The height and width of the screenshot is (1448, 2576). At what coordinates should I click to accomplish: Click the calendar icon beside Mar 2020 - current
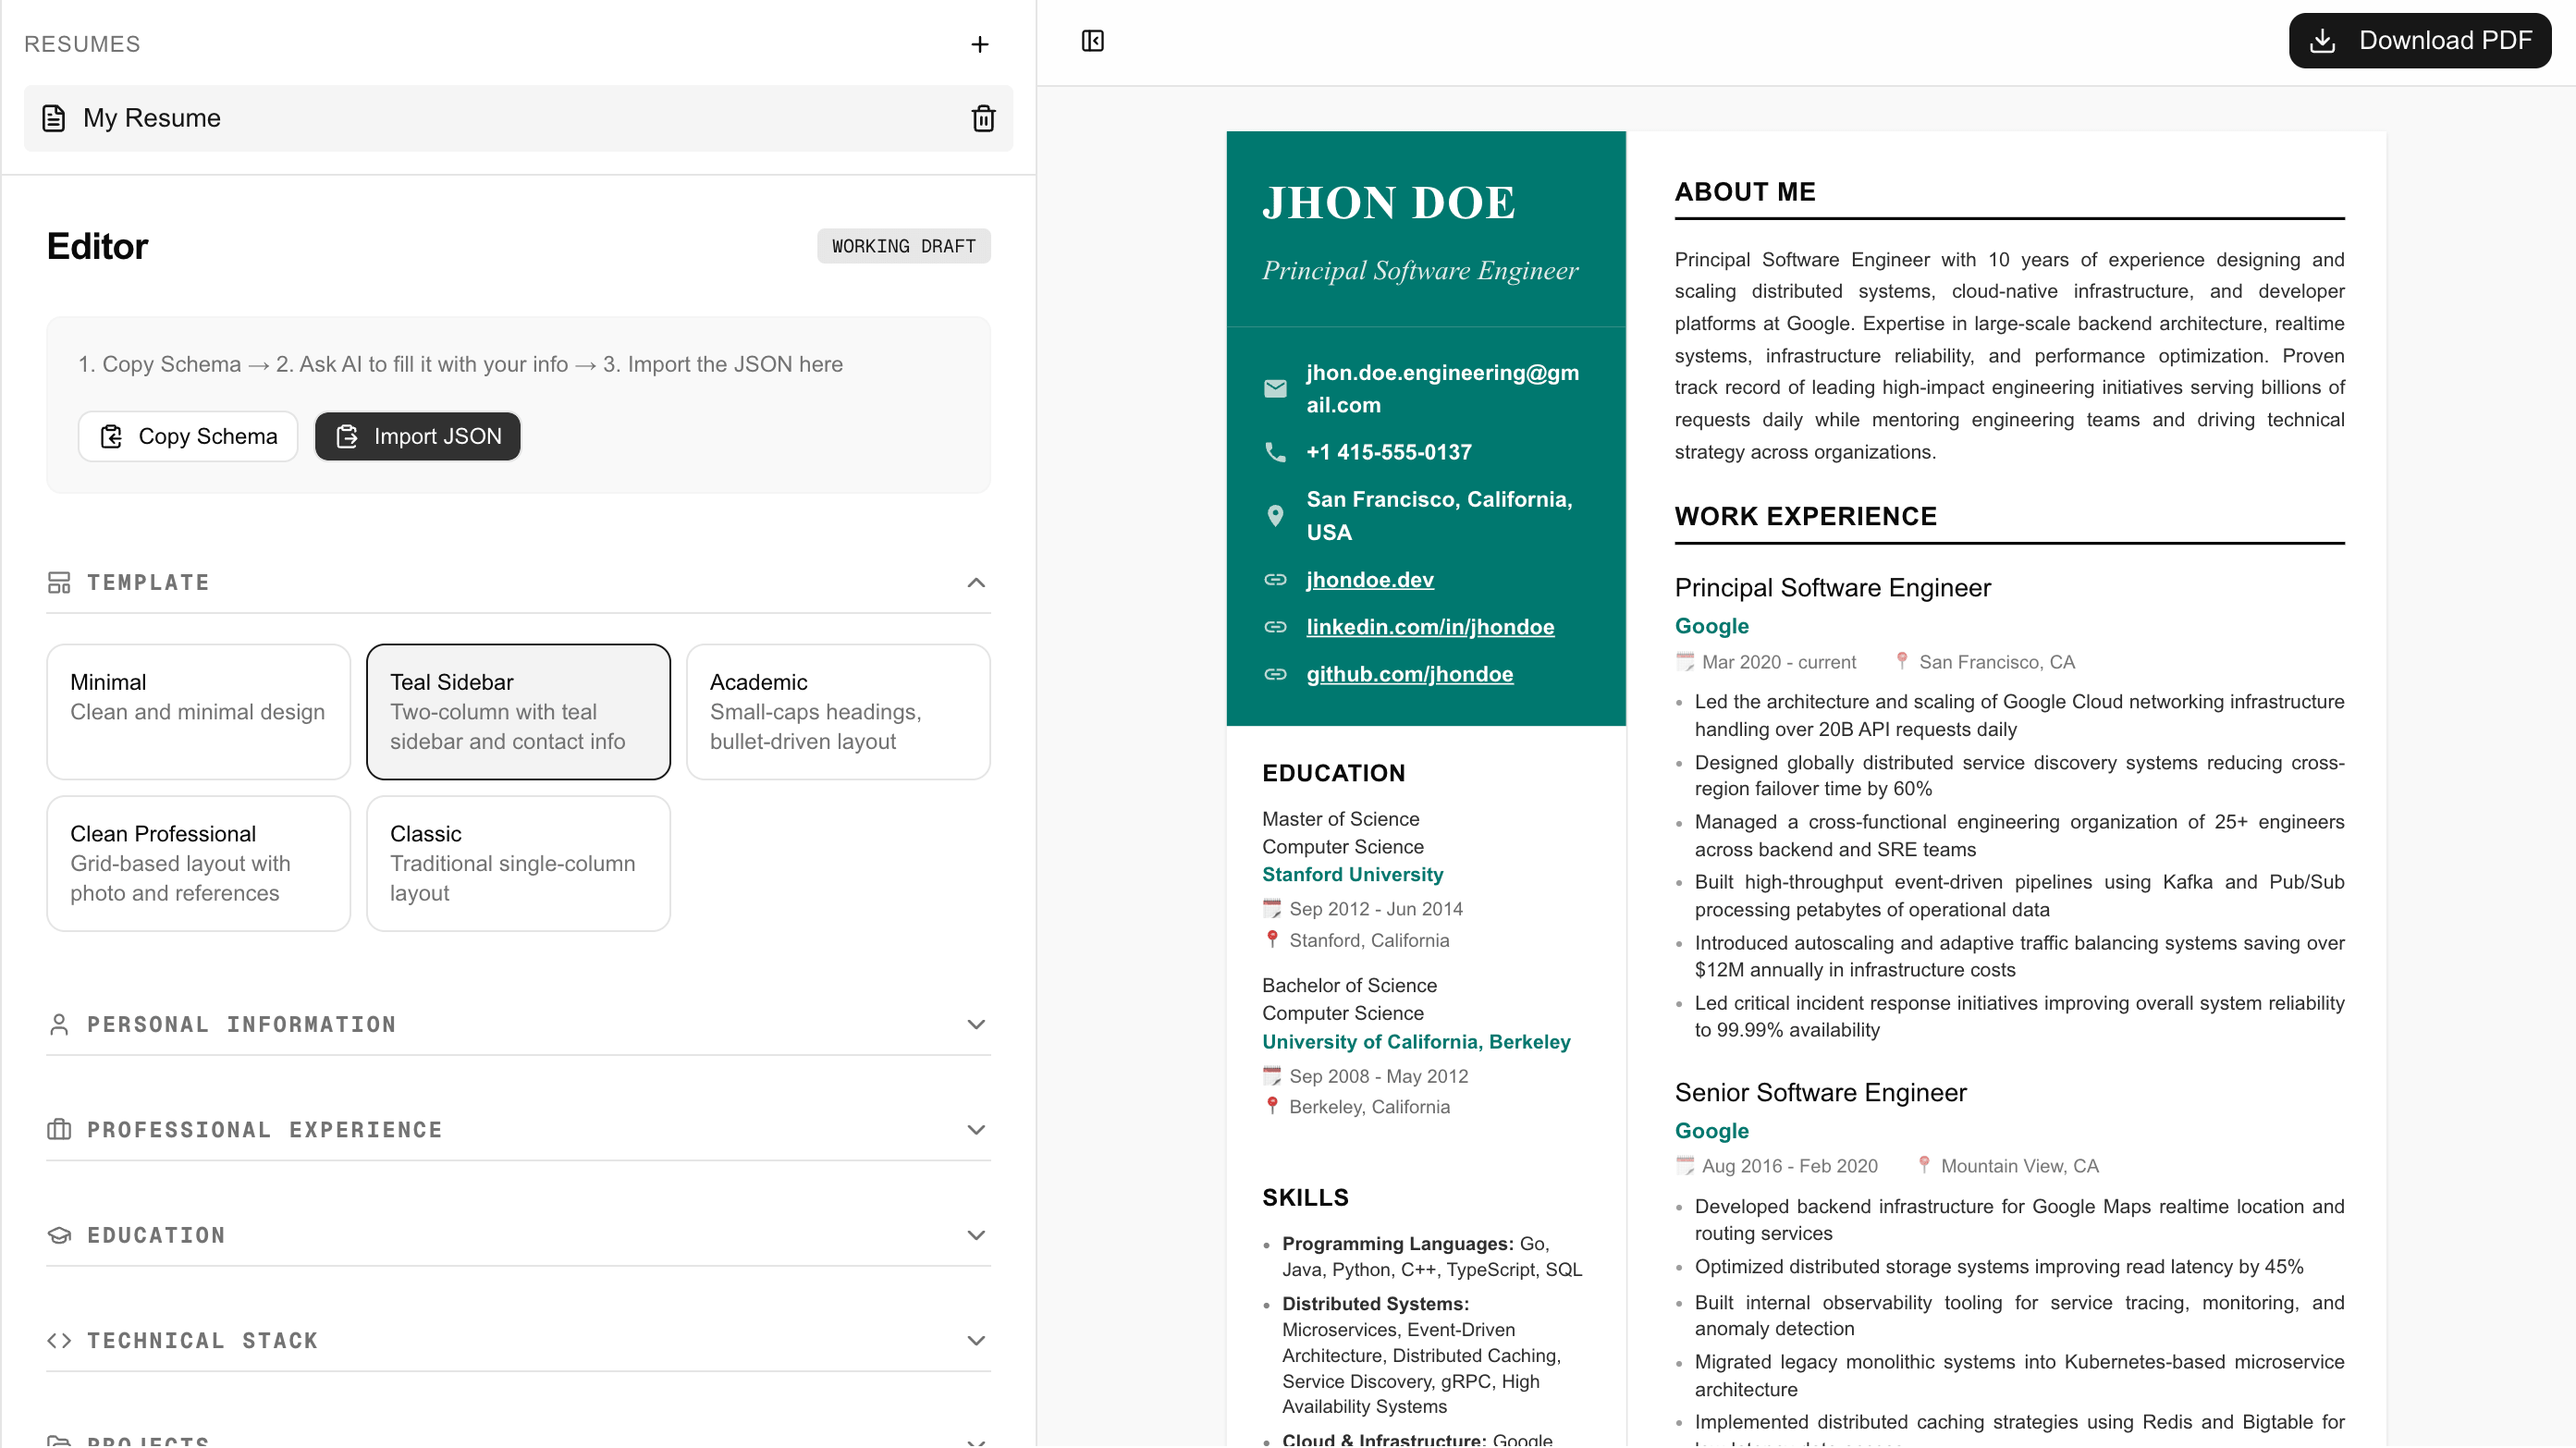pos(1685,662)
